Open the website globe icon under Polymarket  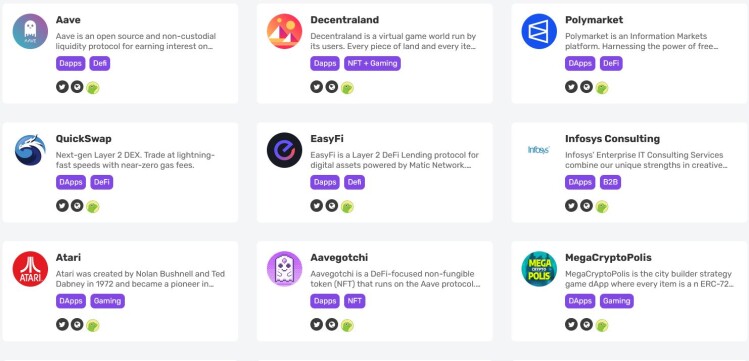point(586,87)
